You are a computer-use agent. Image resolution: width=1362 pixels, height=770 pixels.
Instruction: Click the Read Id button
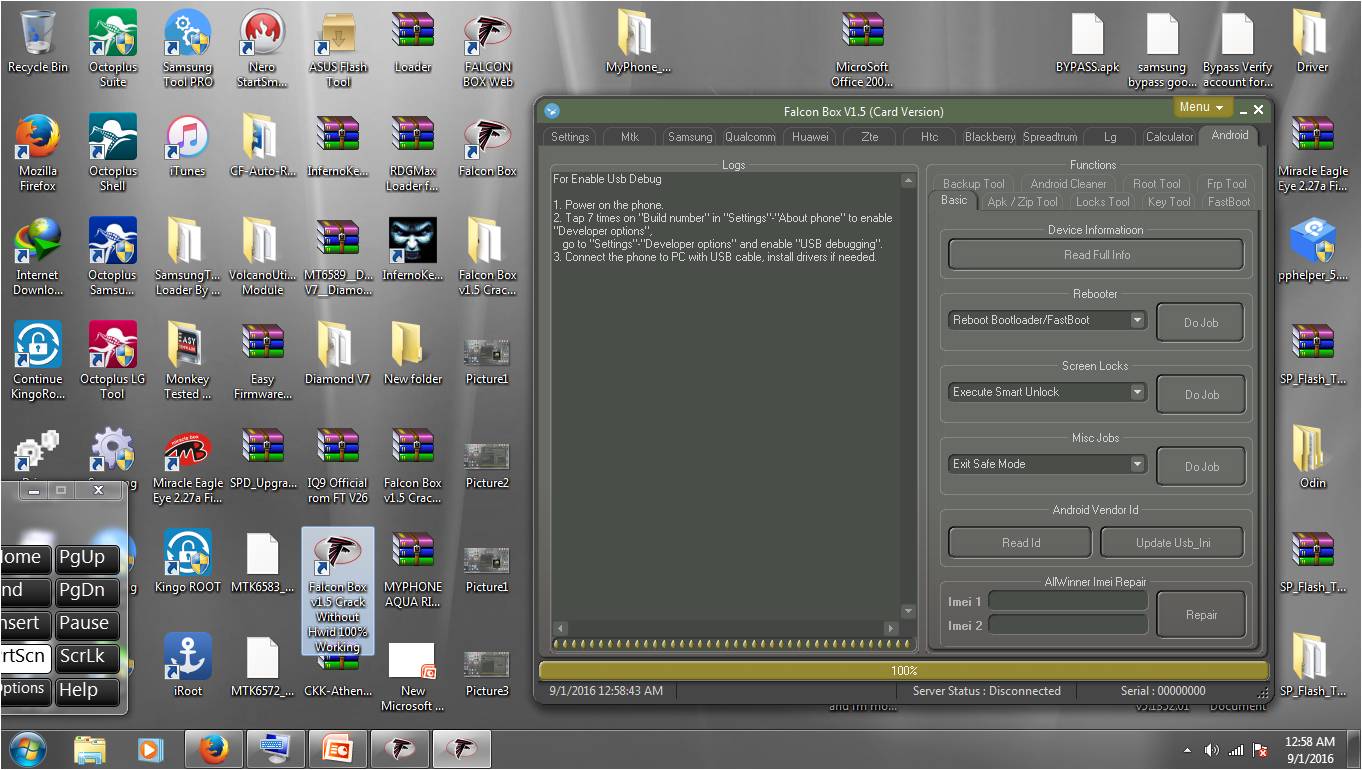point(1021,543)
